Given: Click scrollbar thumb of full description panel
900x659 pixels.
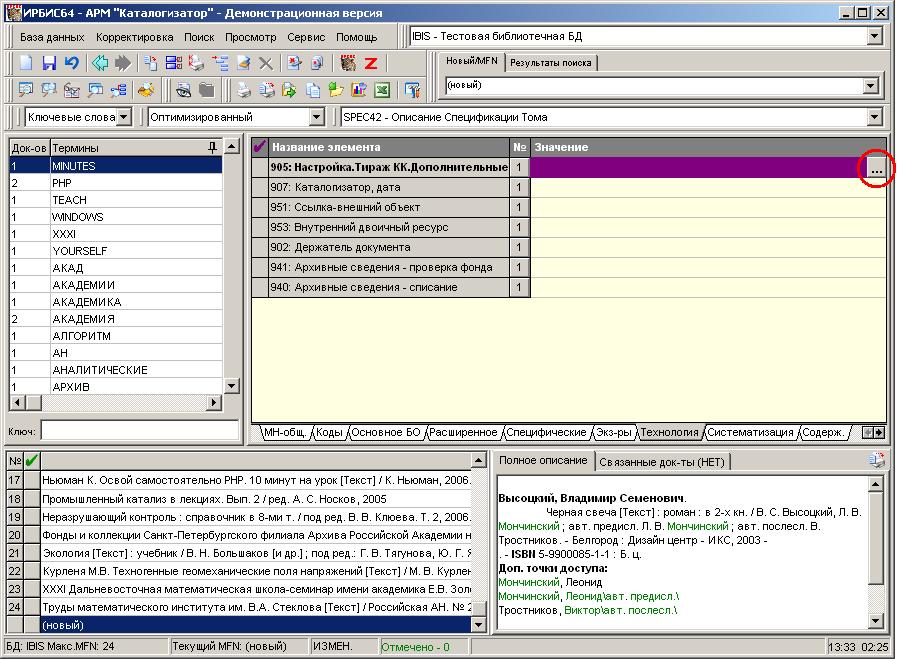Looking at the screenshot, I should (876, 537).
